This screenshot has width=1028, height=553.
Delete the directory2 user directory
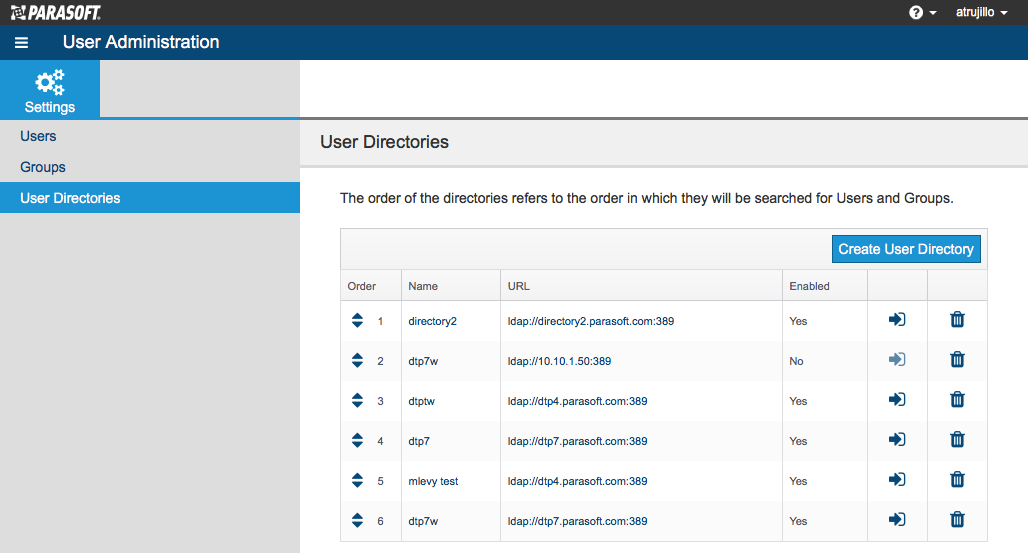(957, 319)
